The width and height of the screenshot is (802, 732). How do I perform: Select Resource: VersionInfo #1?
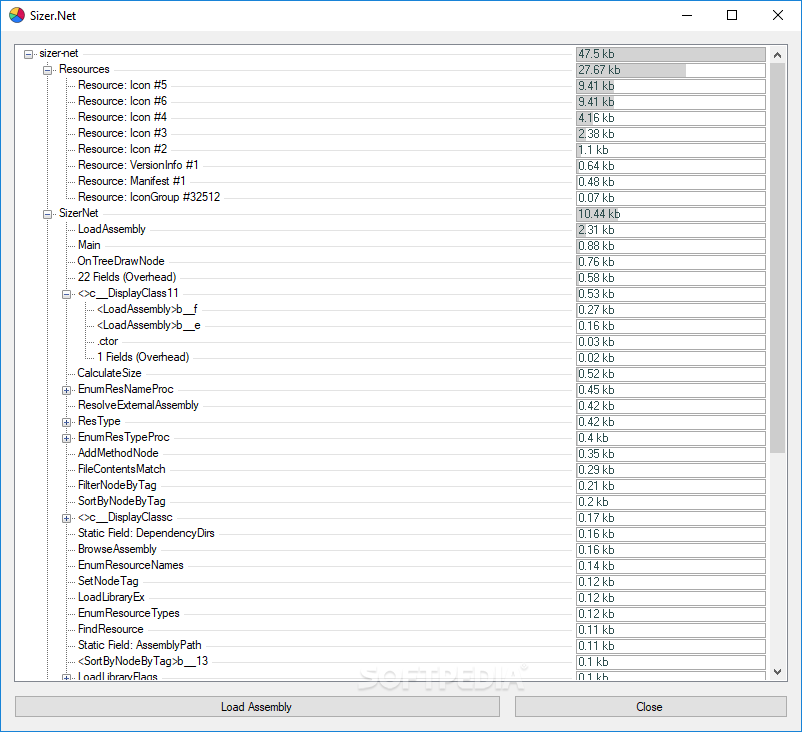click(x=138, y=165)
